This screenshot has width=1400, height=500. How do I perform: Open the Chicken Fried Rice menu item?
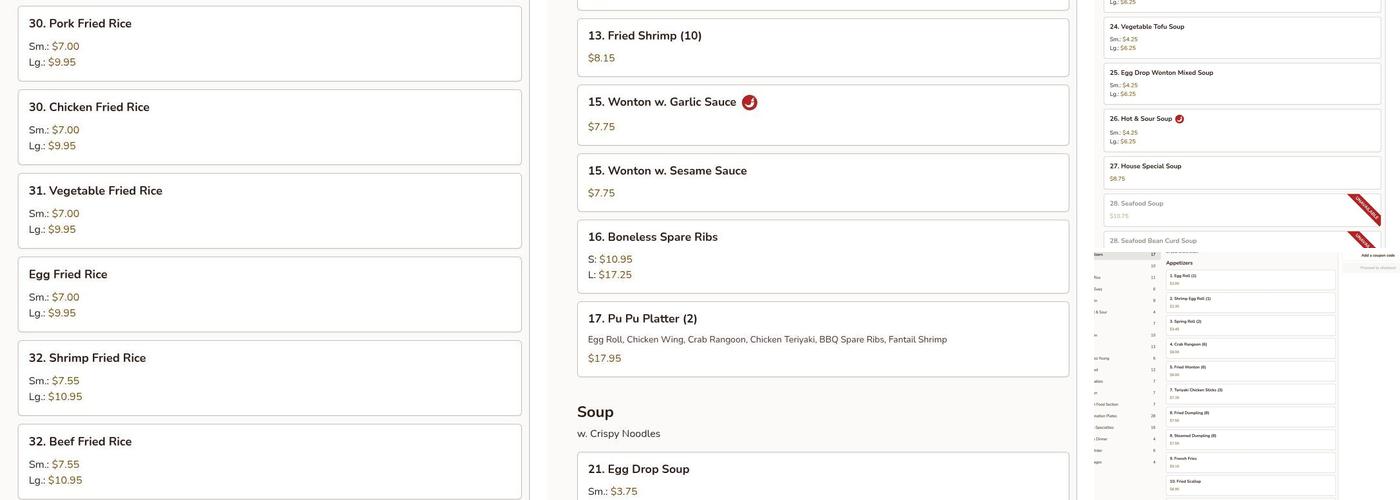269,127
